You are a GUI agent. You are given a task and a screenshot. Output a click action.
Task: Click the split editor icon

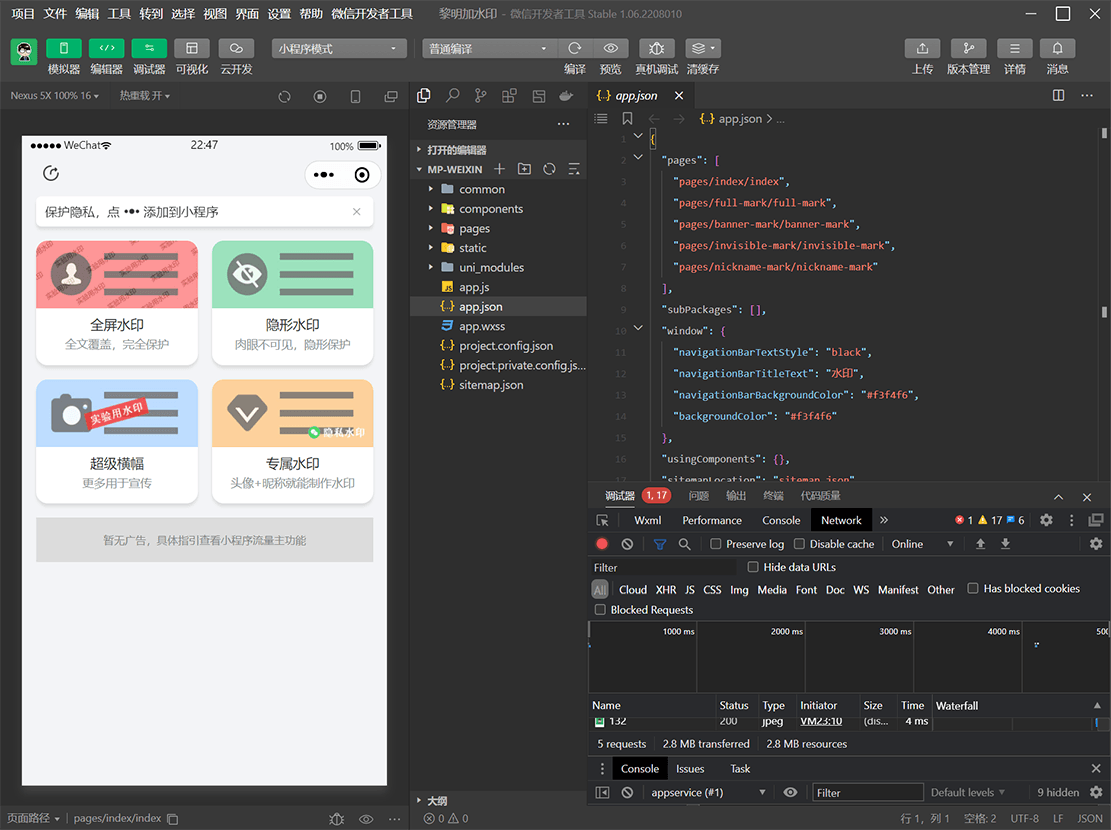coord(1058,96)
